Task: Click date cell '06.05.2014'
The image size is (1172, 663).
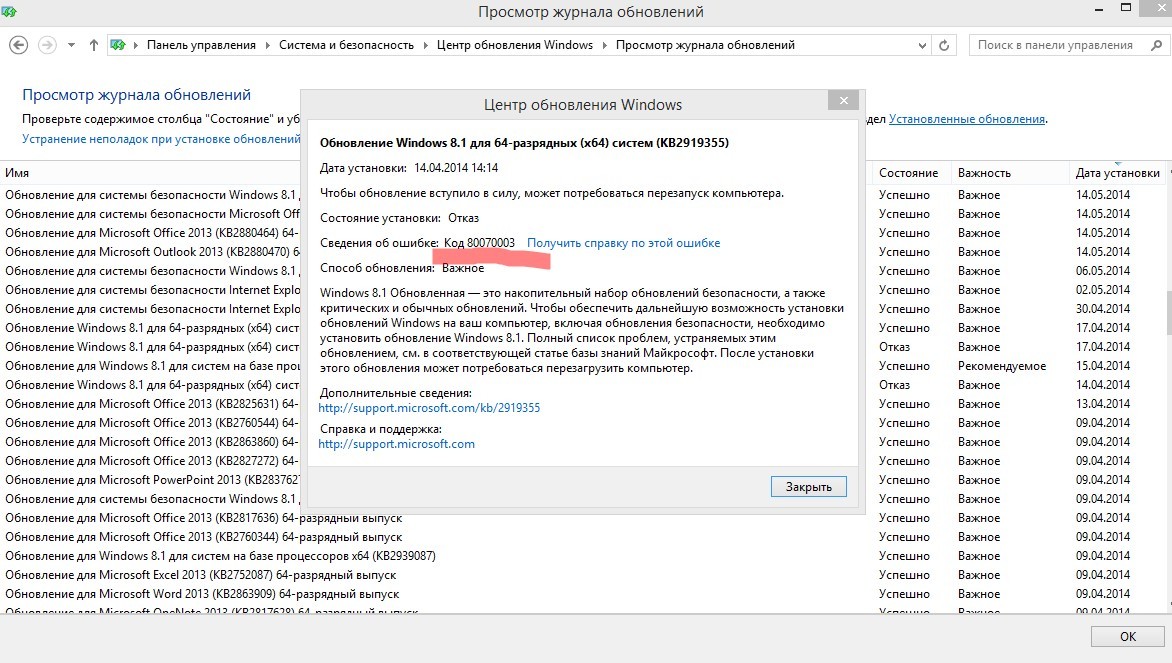Action: click(1102, 271)
